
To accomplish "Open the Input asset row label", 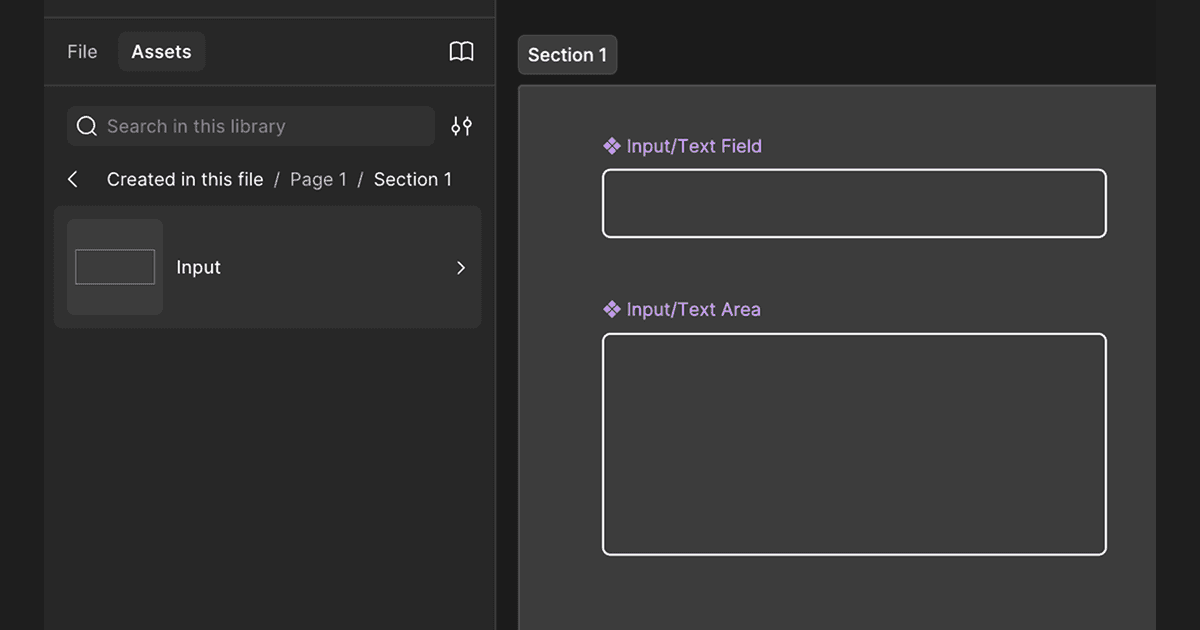I will pyautogui.click(x=198, y=267).
